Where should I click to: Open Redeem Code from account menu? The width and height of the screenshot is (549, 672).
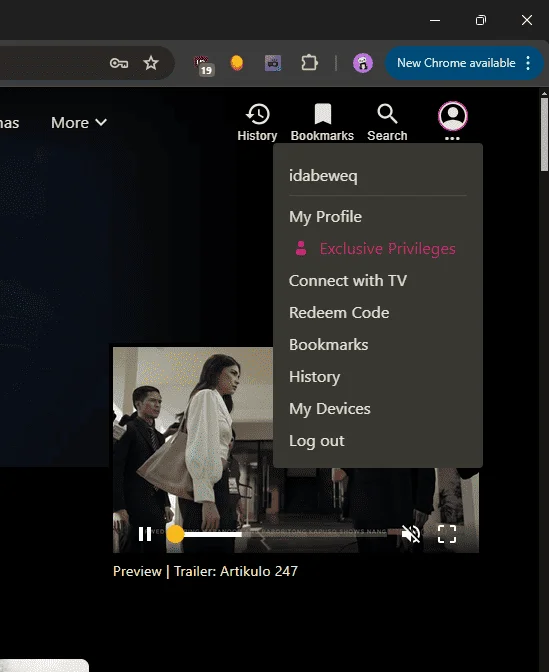click(x=339, y=313)
